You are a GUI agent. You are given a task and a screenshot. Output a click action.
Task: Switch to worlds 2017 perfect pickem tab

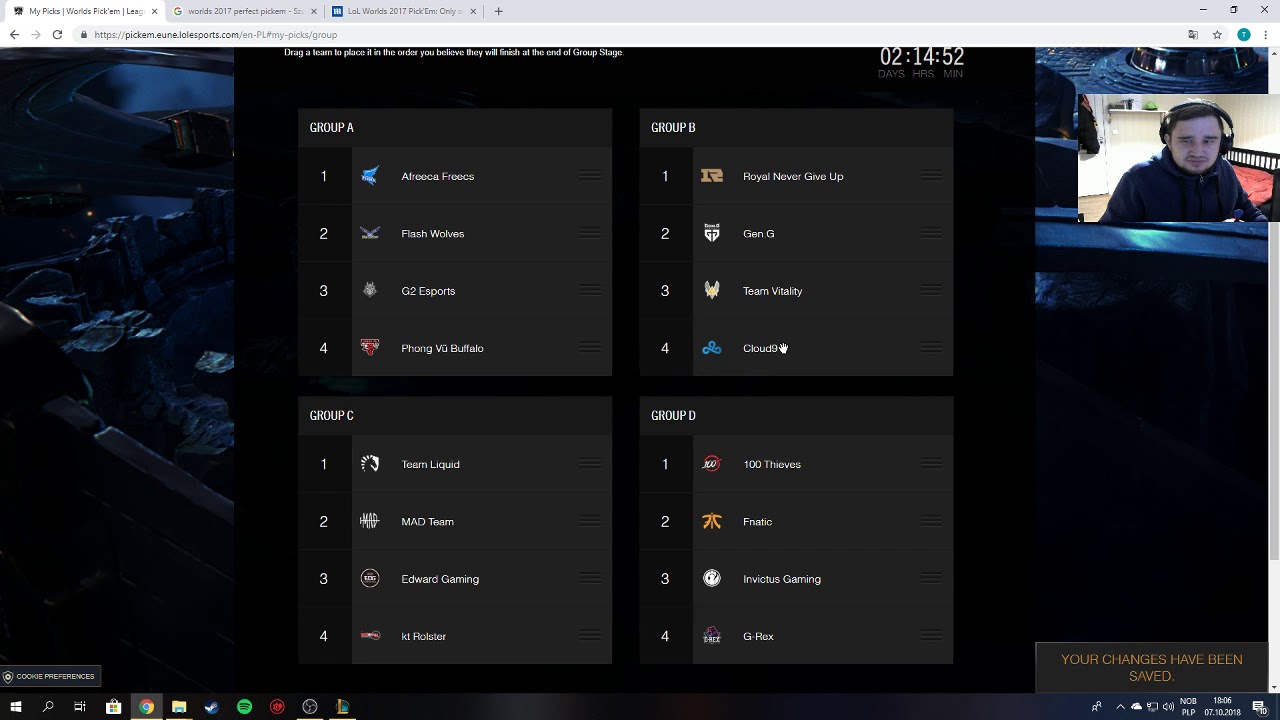[x=242, y=11]
